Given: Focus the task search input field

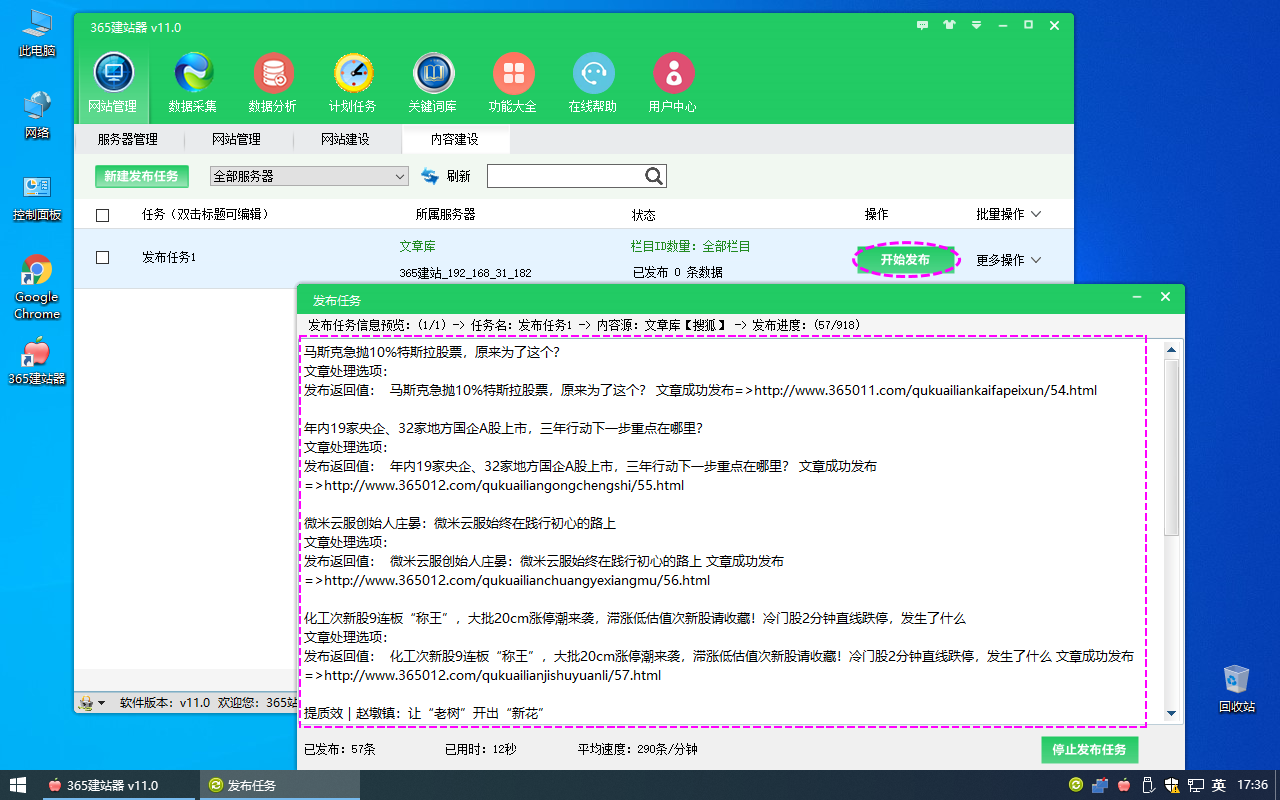Looking at the screenshot, I should click(566, 176).
